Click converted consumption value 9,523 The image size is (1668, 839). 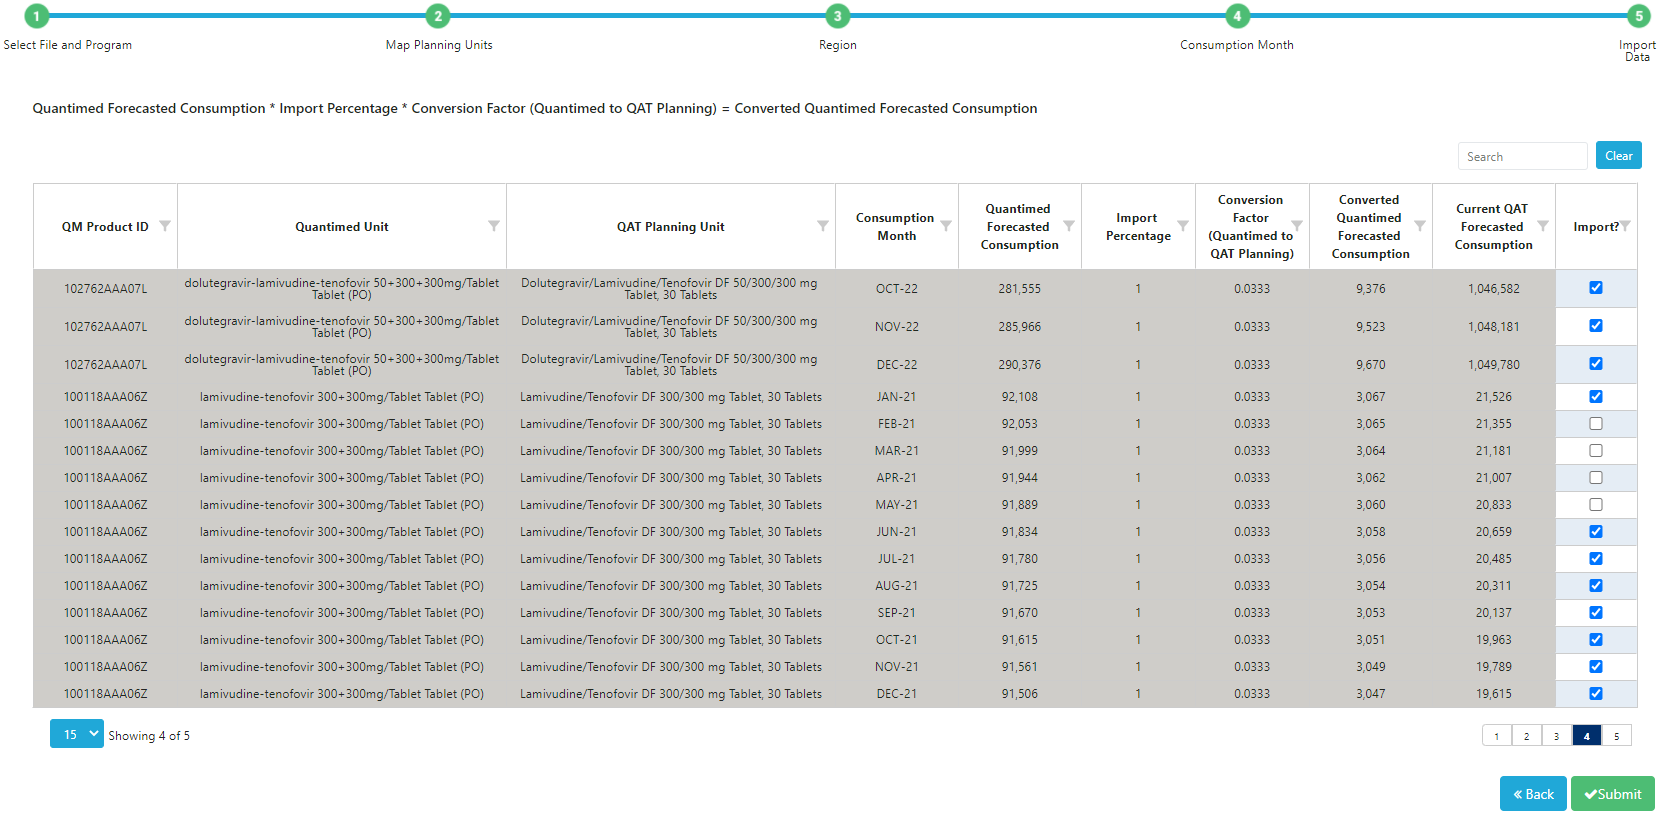1371,327
